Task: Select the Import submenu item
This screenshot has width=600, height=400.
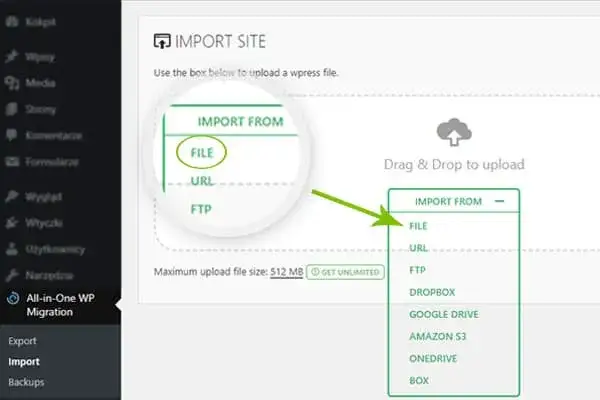Action: pos(24,362)
